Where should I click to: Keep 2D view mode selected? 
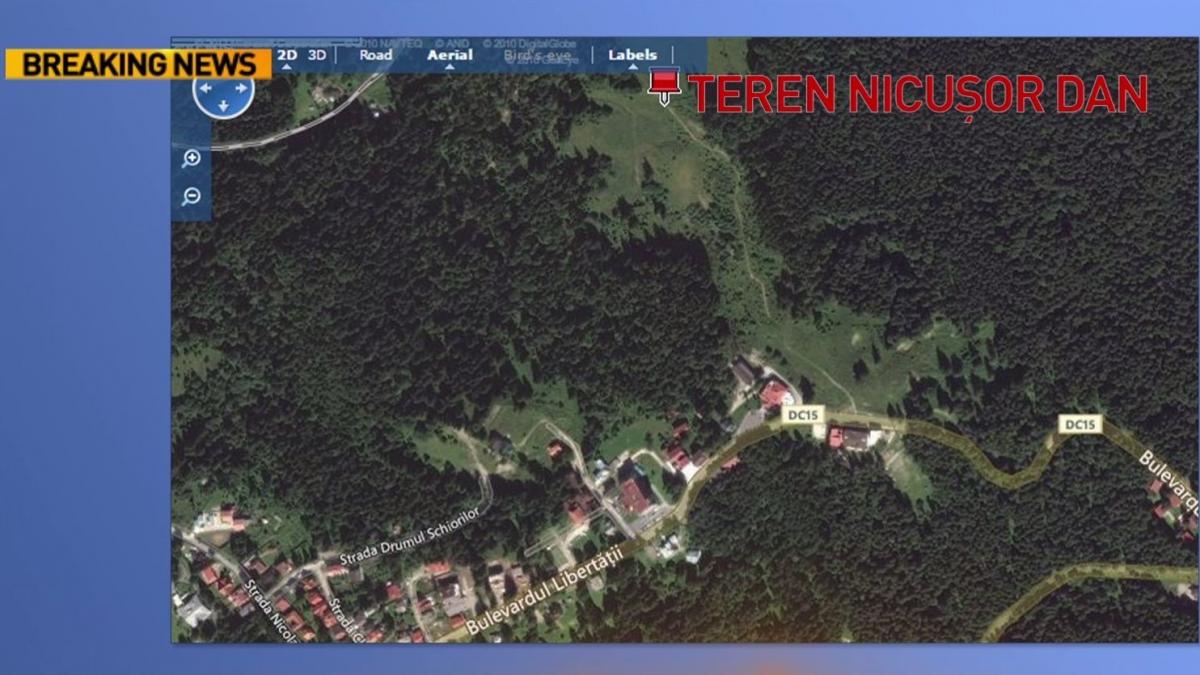(x=287, y=55)
